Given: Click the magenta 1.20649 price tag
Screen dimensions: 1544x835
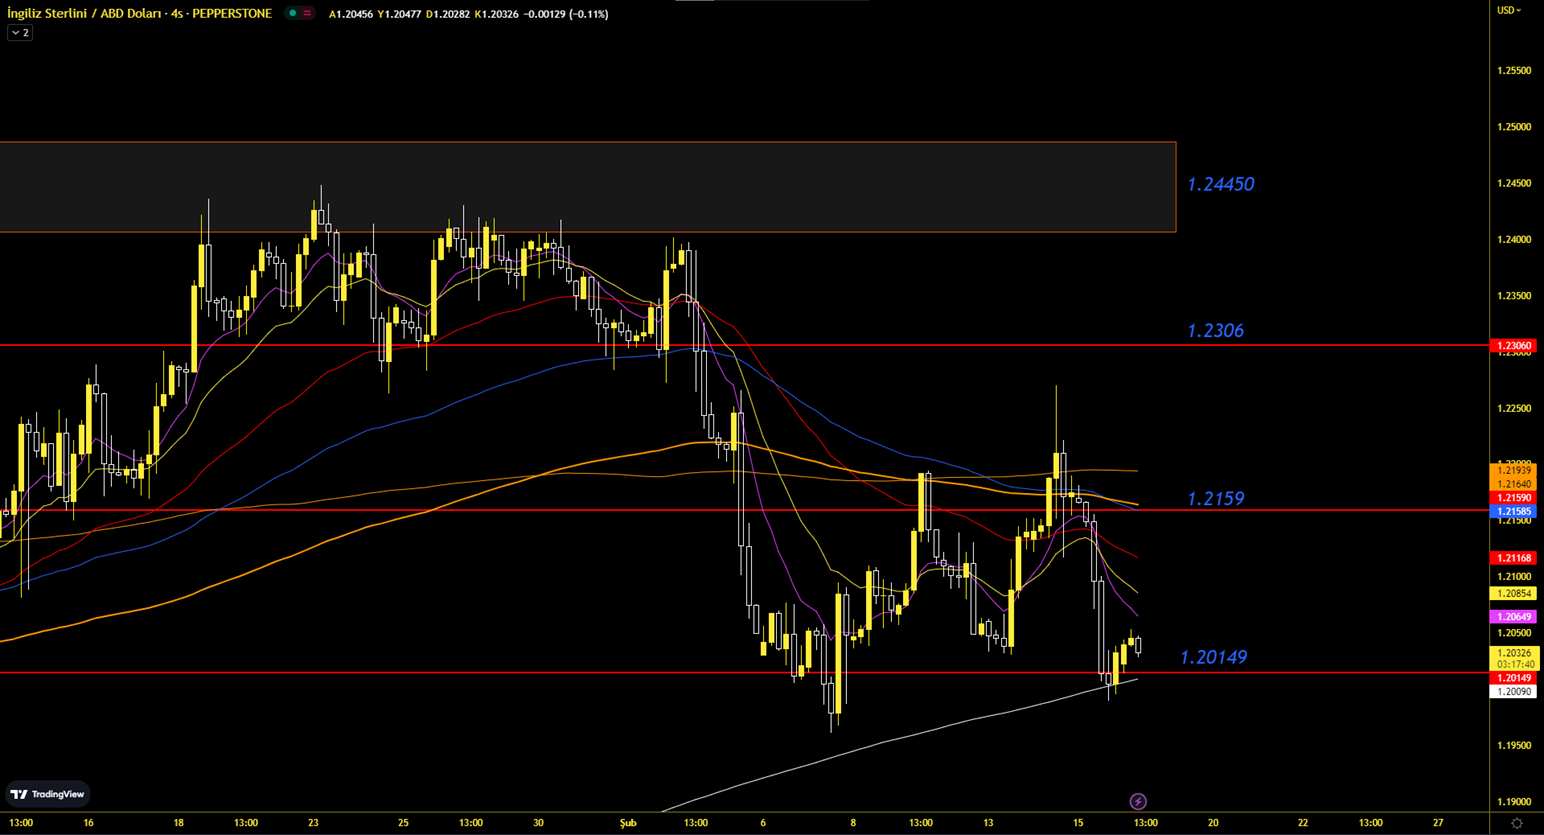Looking at the screenshot, I should point(1514,617).
